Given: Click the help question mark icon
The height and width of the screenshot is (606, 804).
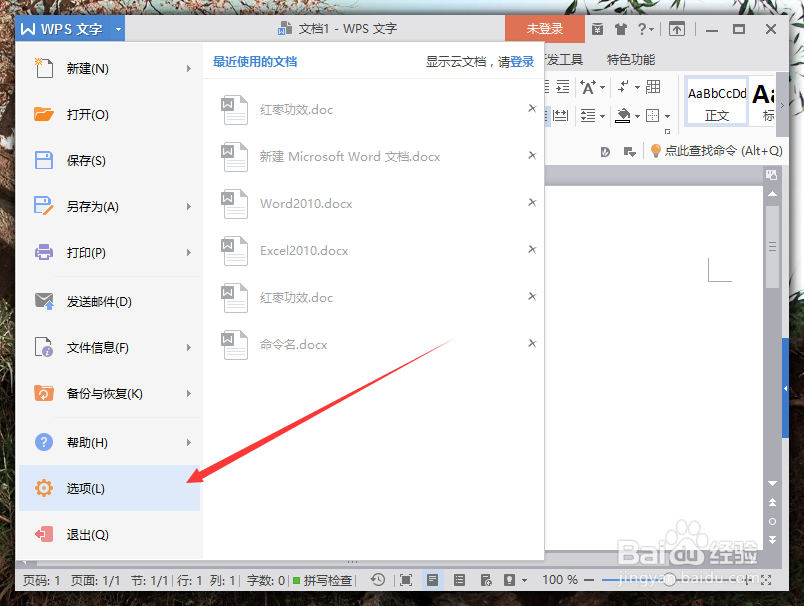Looking at the screenshot, I should pyautogui.click(x=642, y=29).
